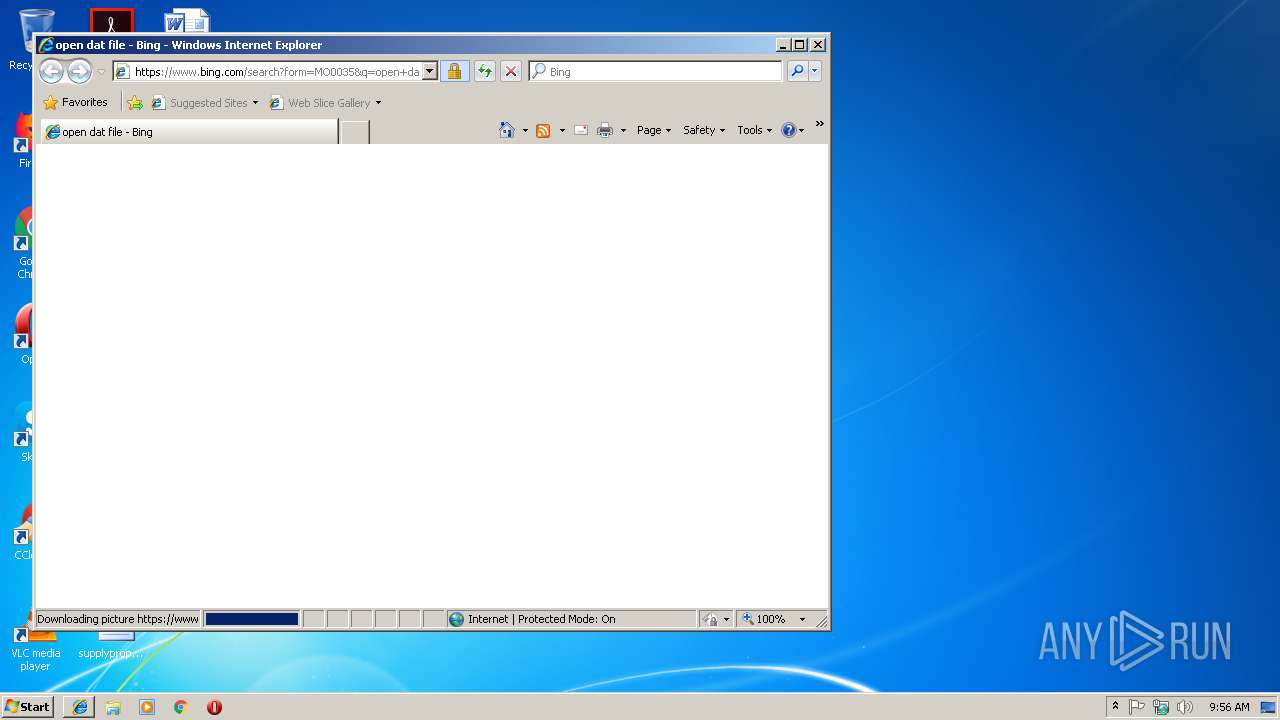The image size is (1280, 720).
Task: Expand the Print dropdown arrow
Action: point(623,131)
